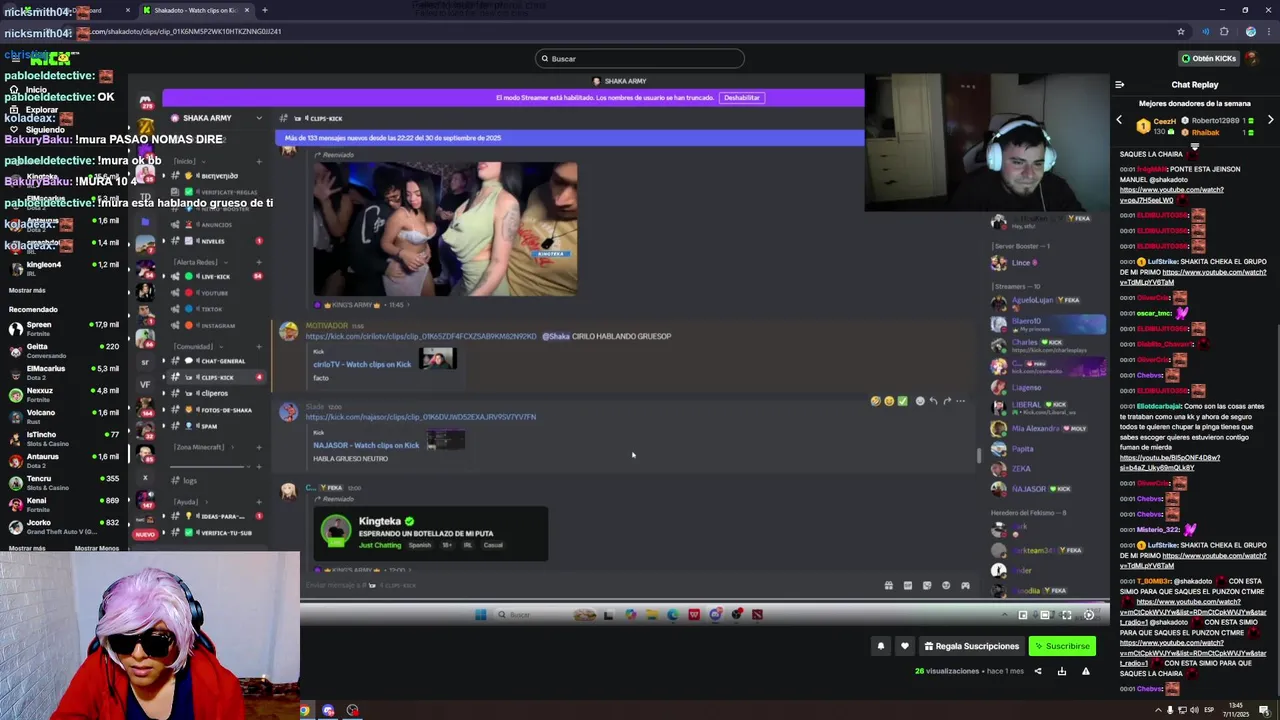Report the clip via warning icon

(1086, 671)
